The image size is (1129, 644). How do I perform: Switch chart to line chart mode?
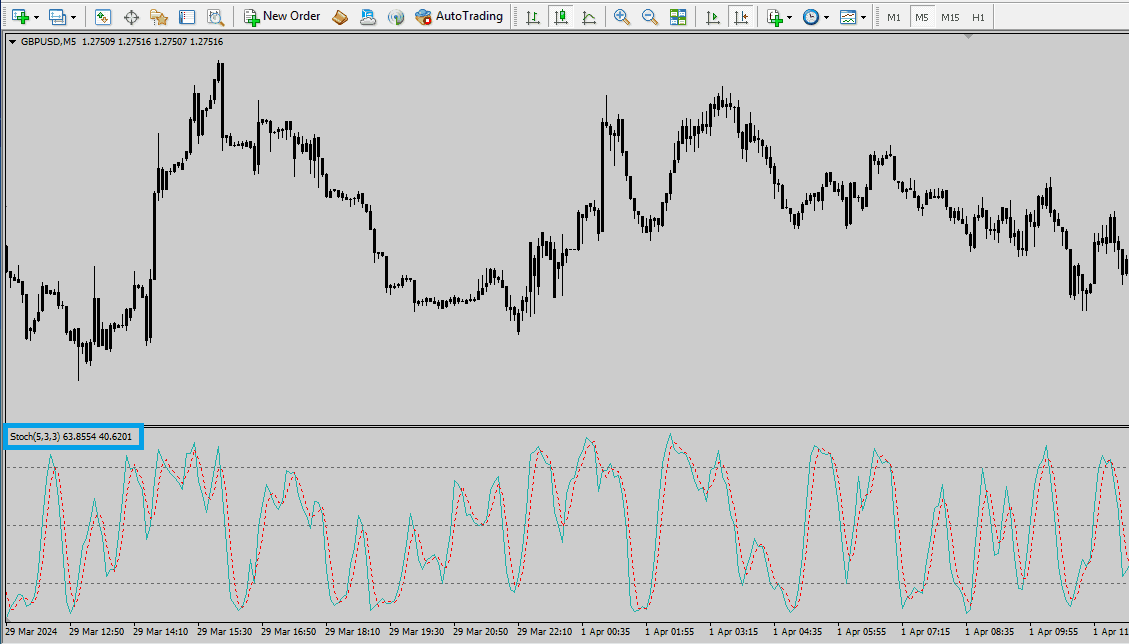[x=589, y=17]
